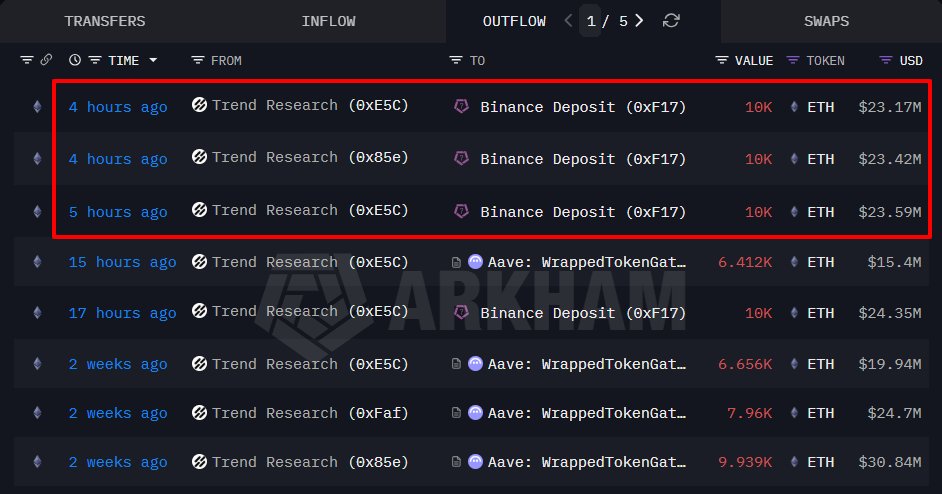This screenshot has width=942, height=494.
Task: Click the 6.412K value cell
Action: click(x=745, y=262)
